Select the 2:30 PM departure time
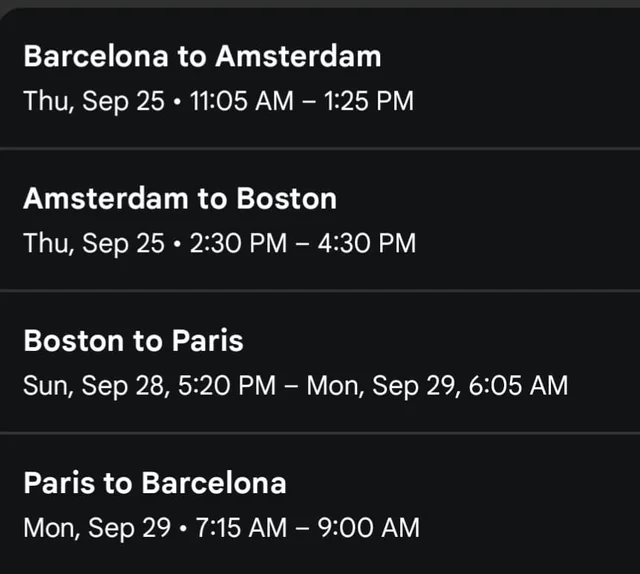This screenshot has height=574, width=640. tap(231, 243)
